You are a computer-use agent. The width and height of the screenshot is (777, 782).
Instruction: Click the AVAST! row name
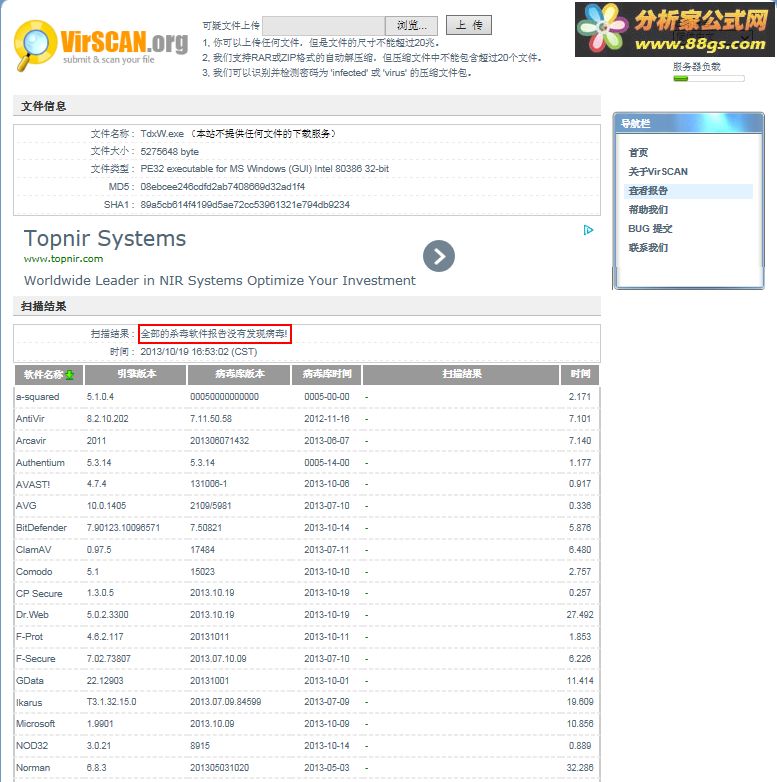33,484
